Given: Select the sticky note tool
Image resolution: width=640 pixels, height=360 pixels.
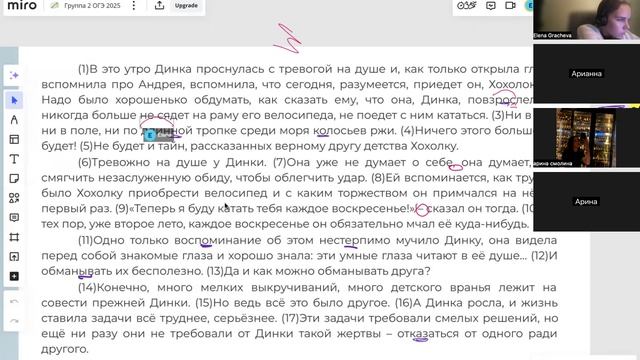Looking at the screenshot, I should coord(14,178).
